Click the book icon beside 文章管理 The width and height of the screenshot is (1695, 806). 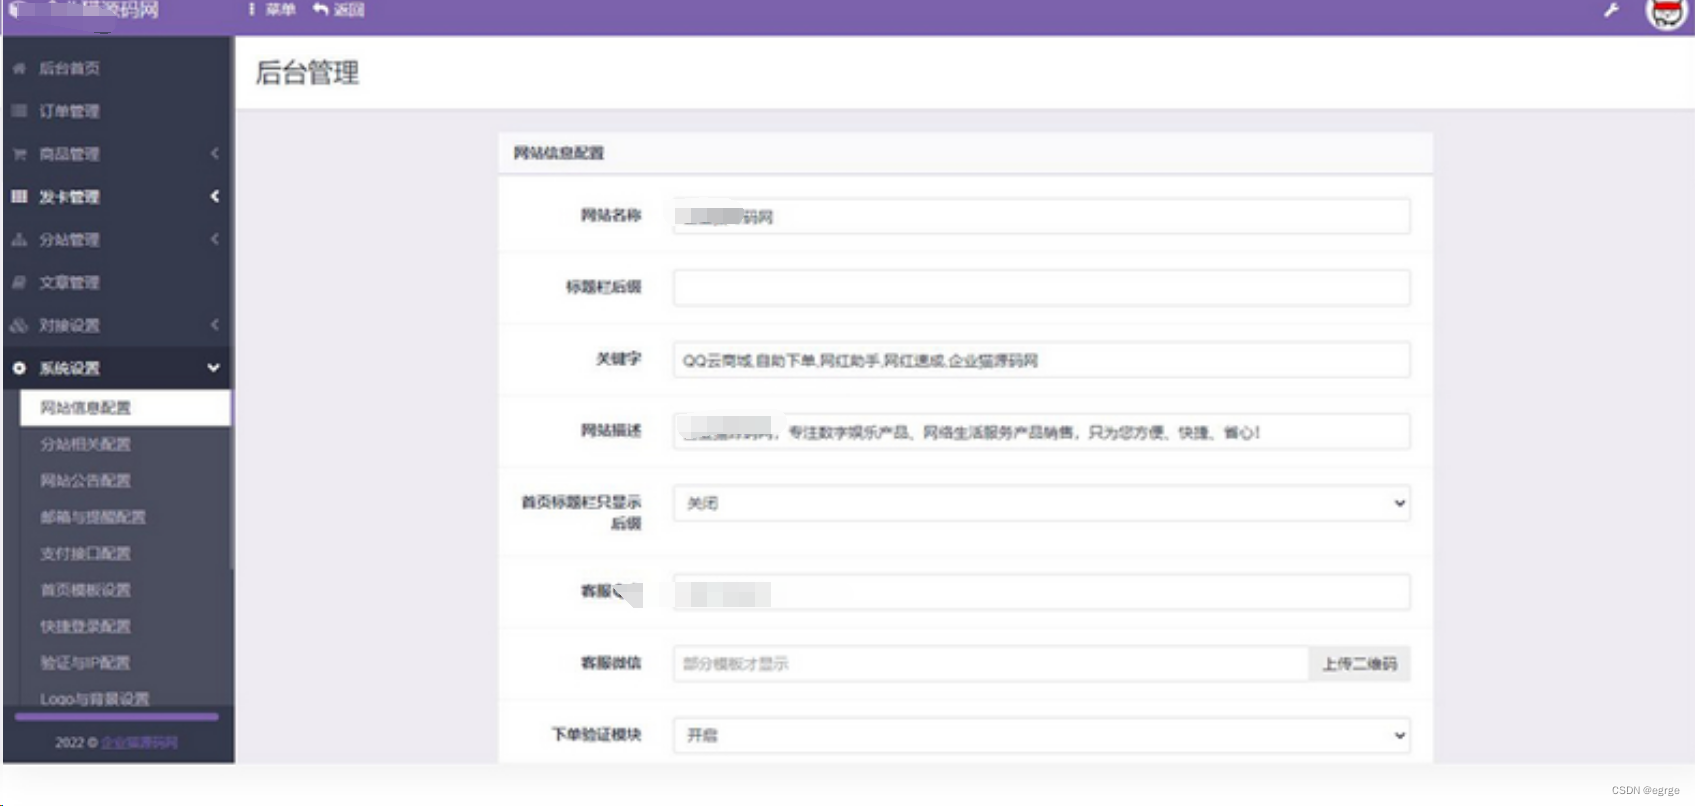19,283
